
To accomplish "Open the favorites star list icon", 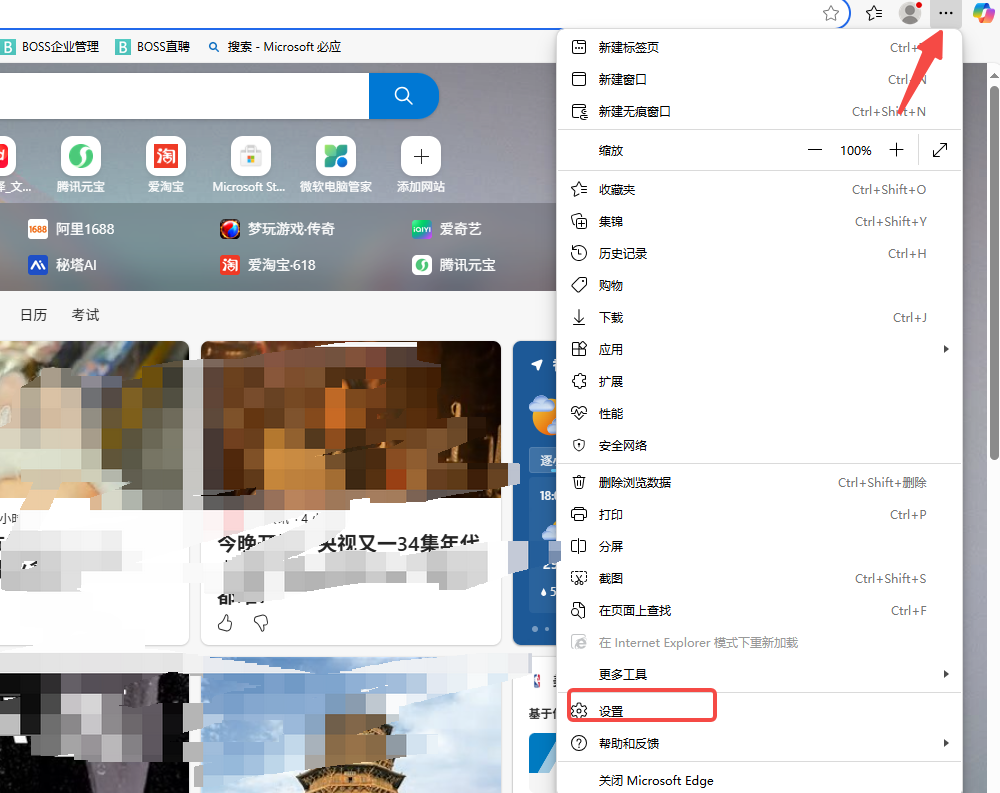I will click(874, 13).
